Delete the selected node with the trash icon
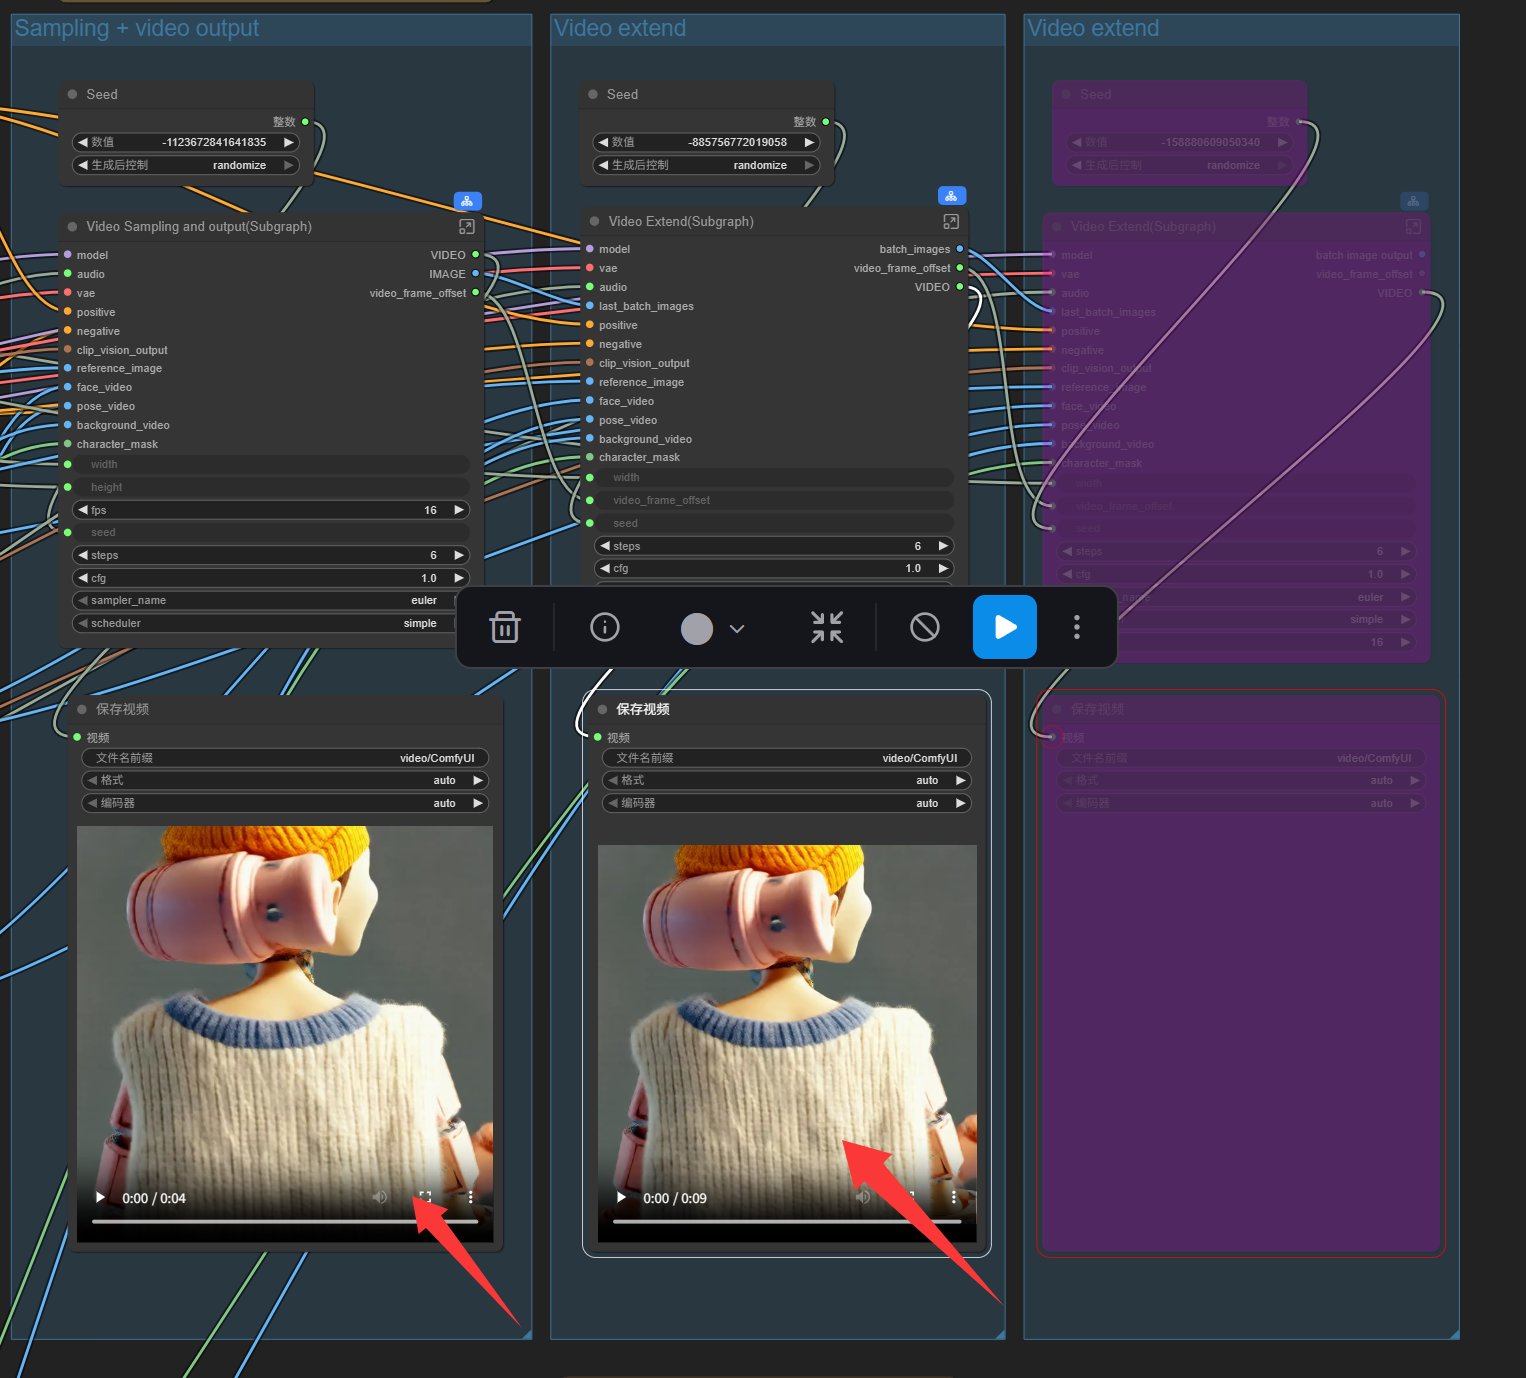Screen dimensions: 1526x1378 click(505, 627)
